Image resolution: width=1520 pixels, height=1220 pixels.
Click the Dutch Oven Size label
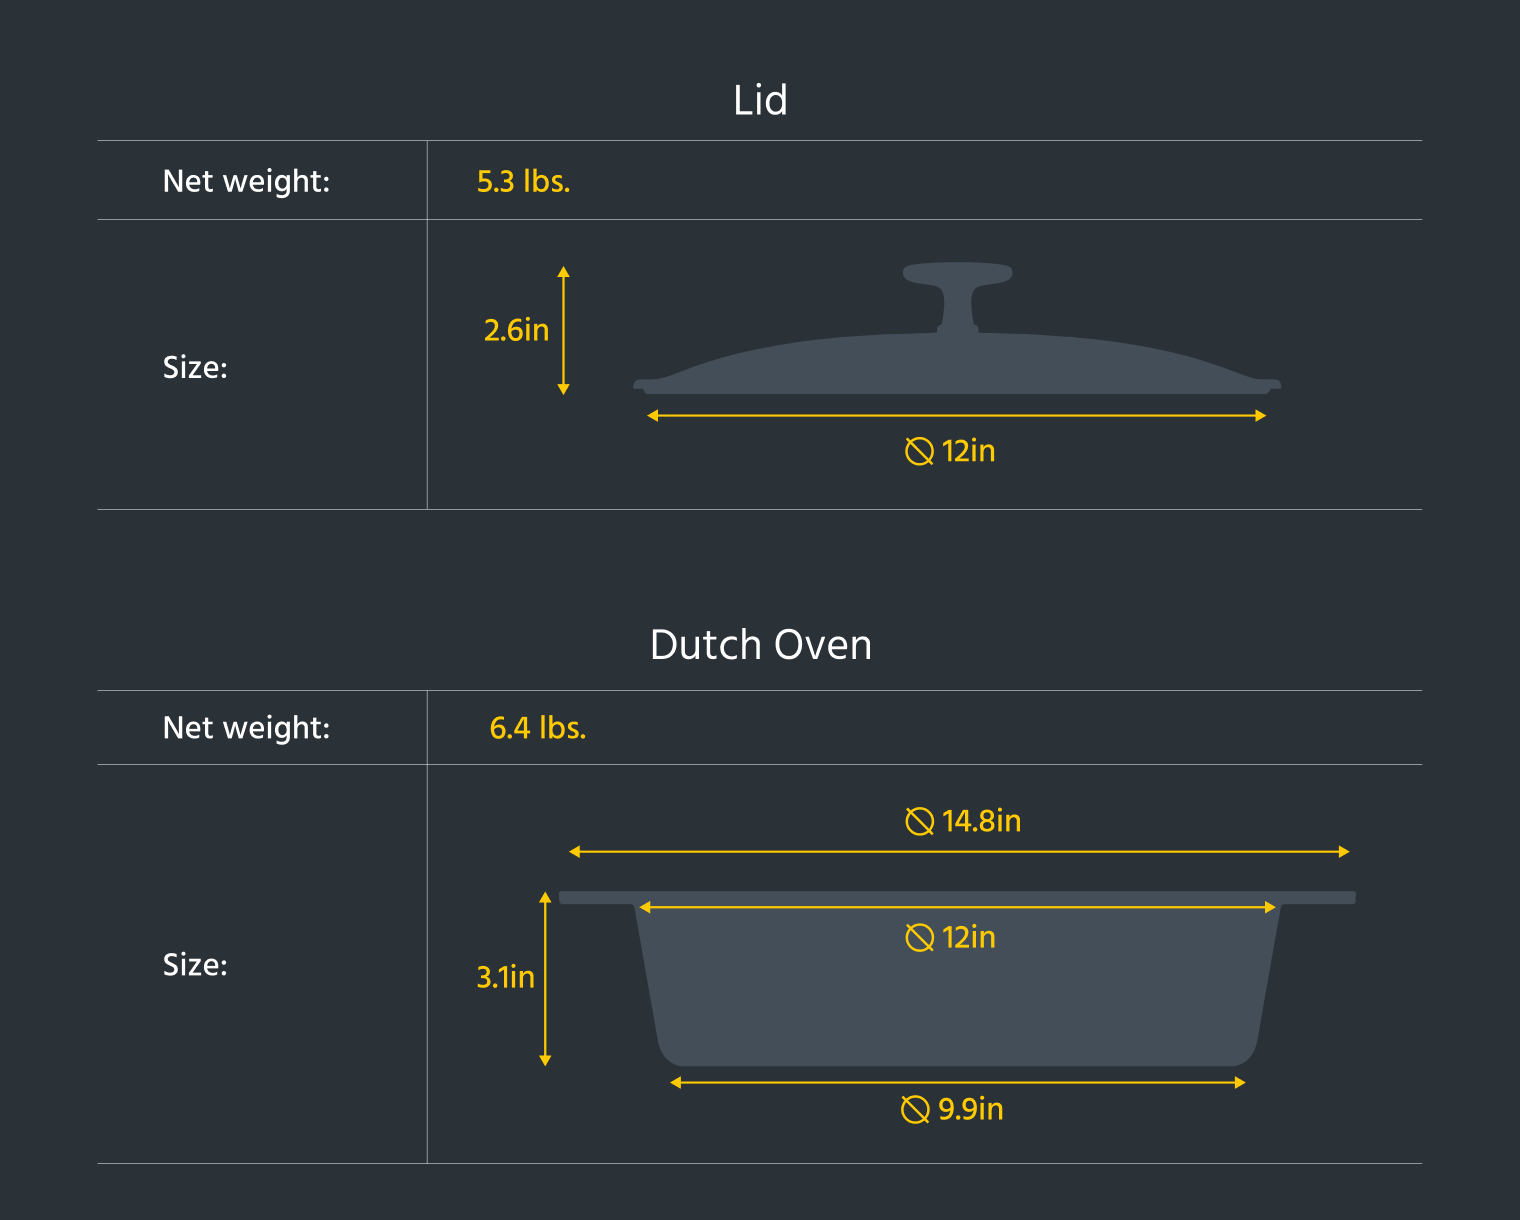[195, 965]
